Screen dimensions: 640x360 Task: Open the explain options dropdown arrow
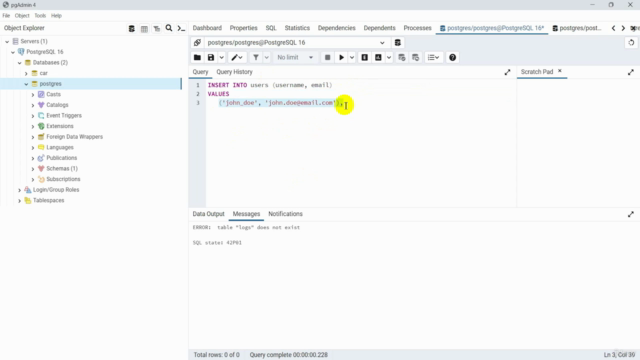[389, 58]
